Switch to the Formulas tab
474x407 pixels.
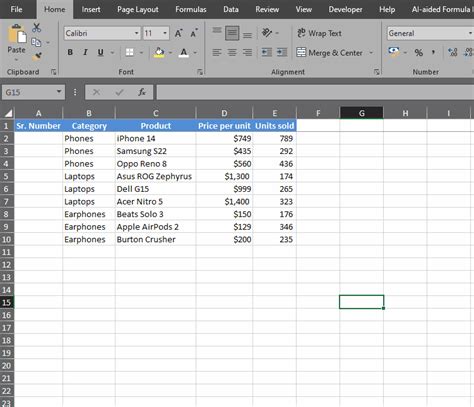coord(191,9)
